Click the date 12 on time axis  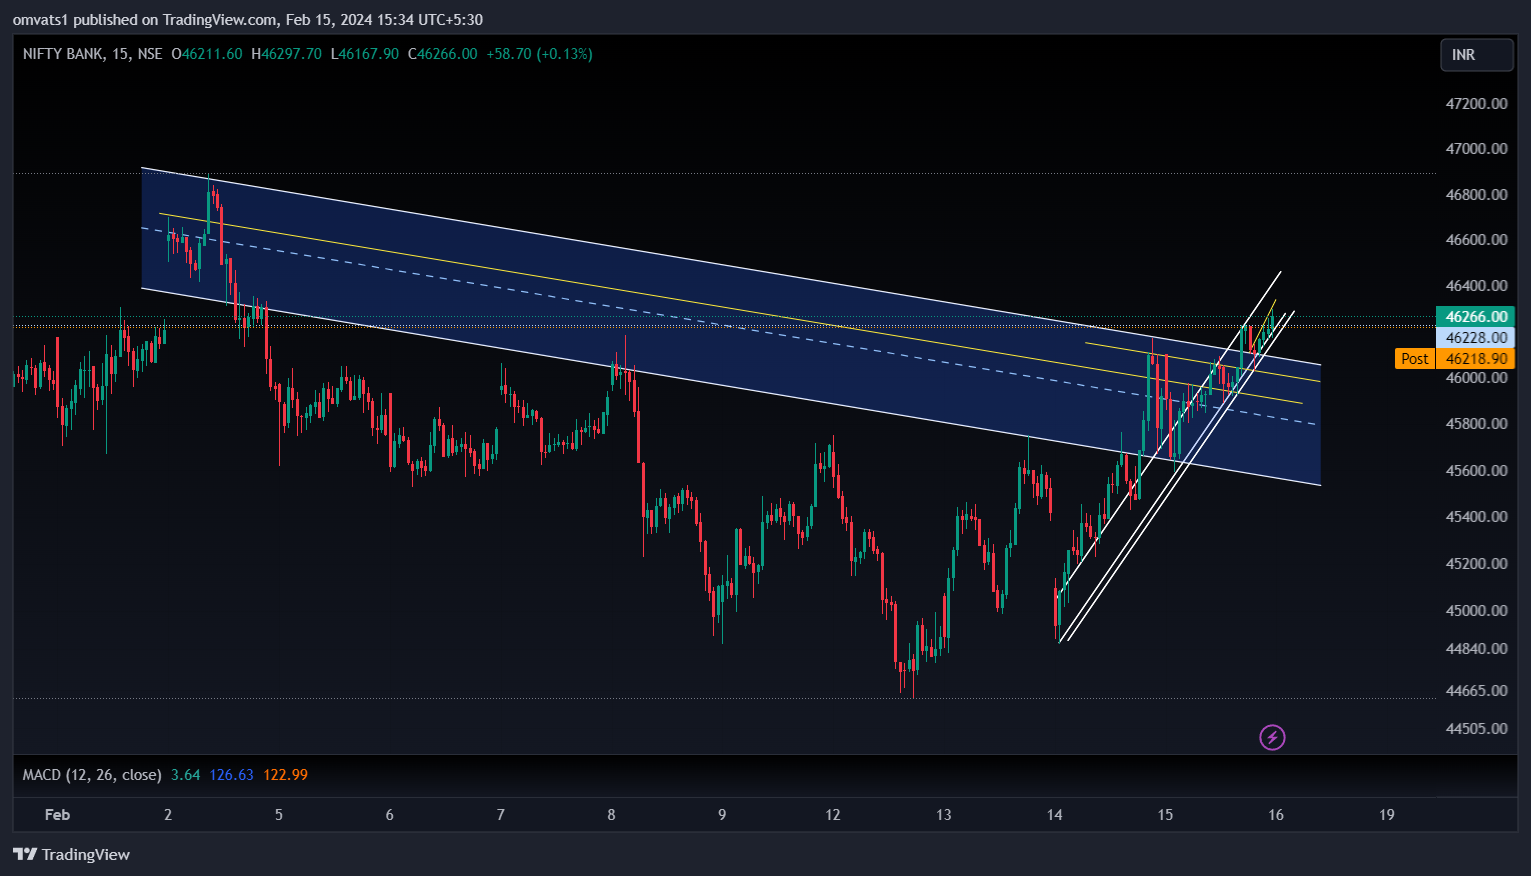click(x=833, y=815)
